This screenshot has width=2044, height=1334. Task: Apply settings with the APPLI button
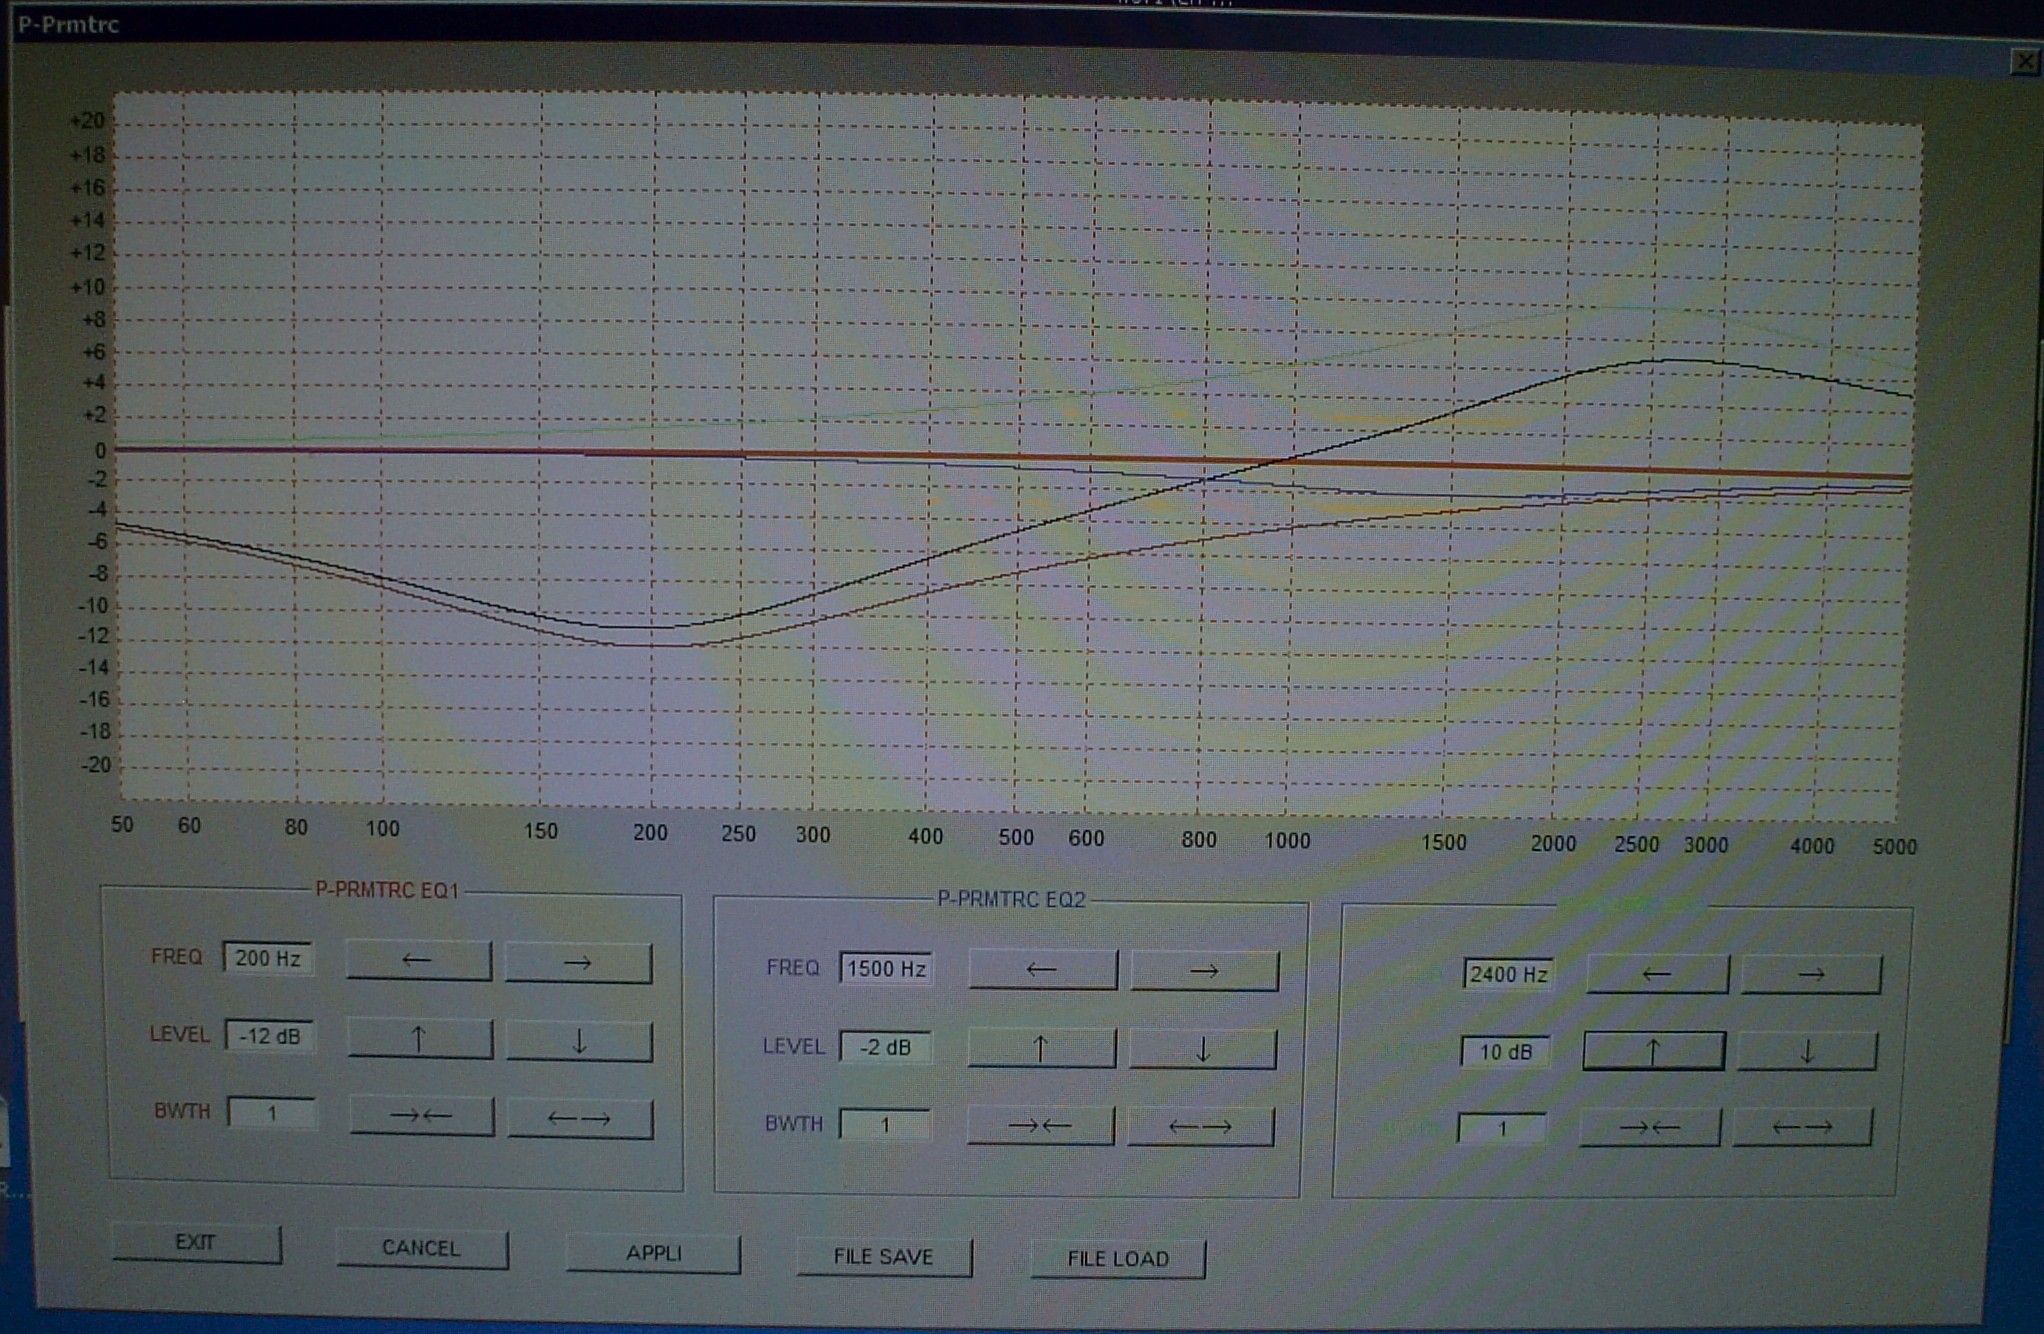[x=653, y=1253]
